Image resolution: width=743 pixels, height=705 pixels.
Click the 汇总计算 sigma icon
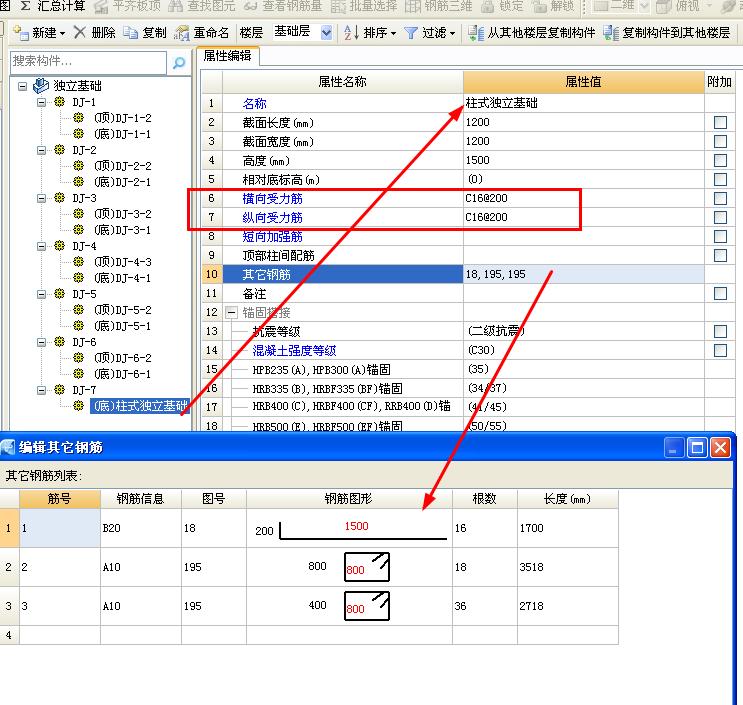tap(26, 6)
